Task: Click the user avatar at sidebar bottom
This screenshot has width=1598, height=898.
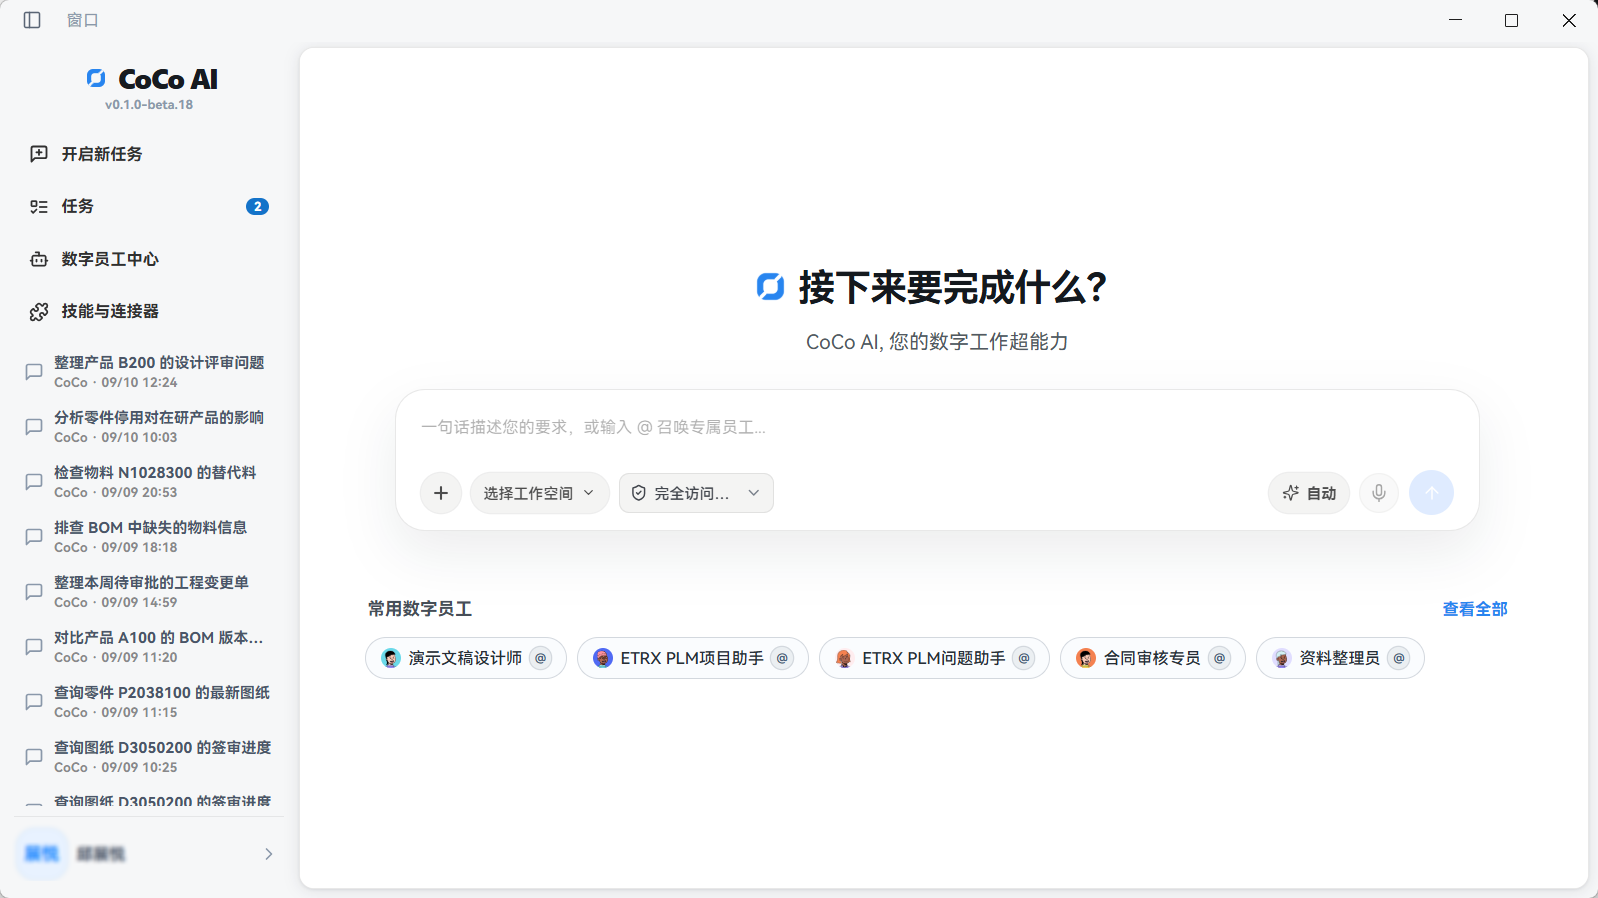Action: coord(42,853)
